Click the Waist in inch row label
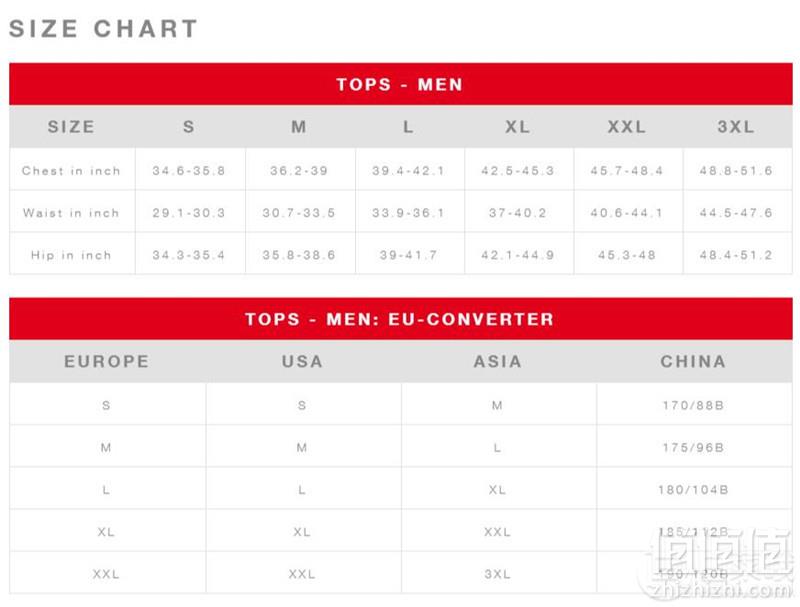The height and width of the screenshot is (607, 800). [x=71, y=213]
